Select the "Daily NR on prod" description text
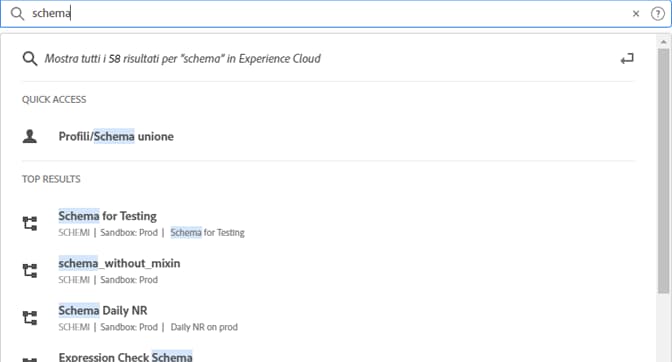This screenshot has height=362, width=672. point(204,327)
